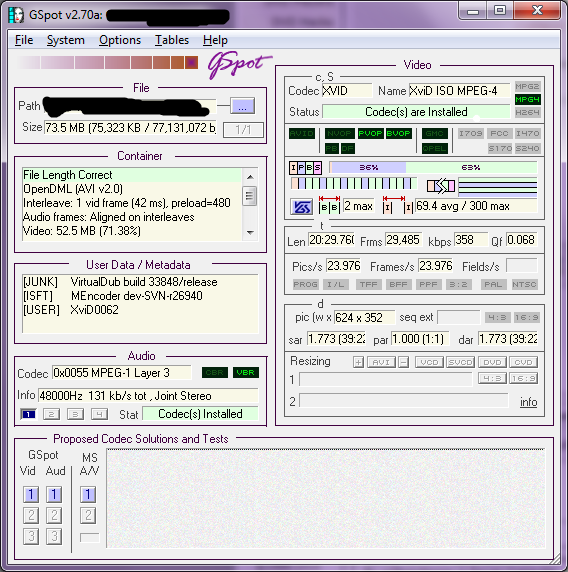Image resolution: width=568 pixels, height=572 pixels.
Task: Click the lit VBR audio indicator
Action: click(x=246, y=373)
